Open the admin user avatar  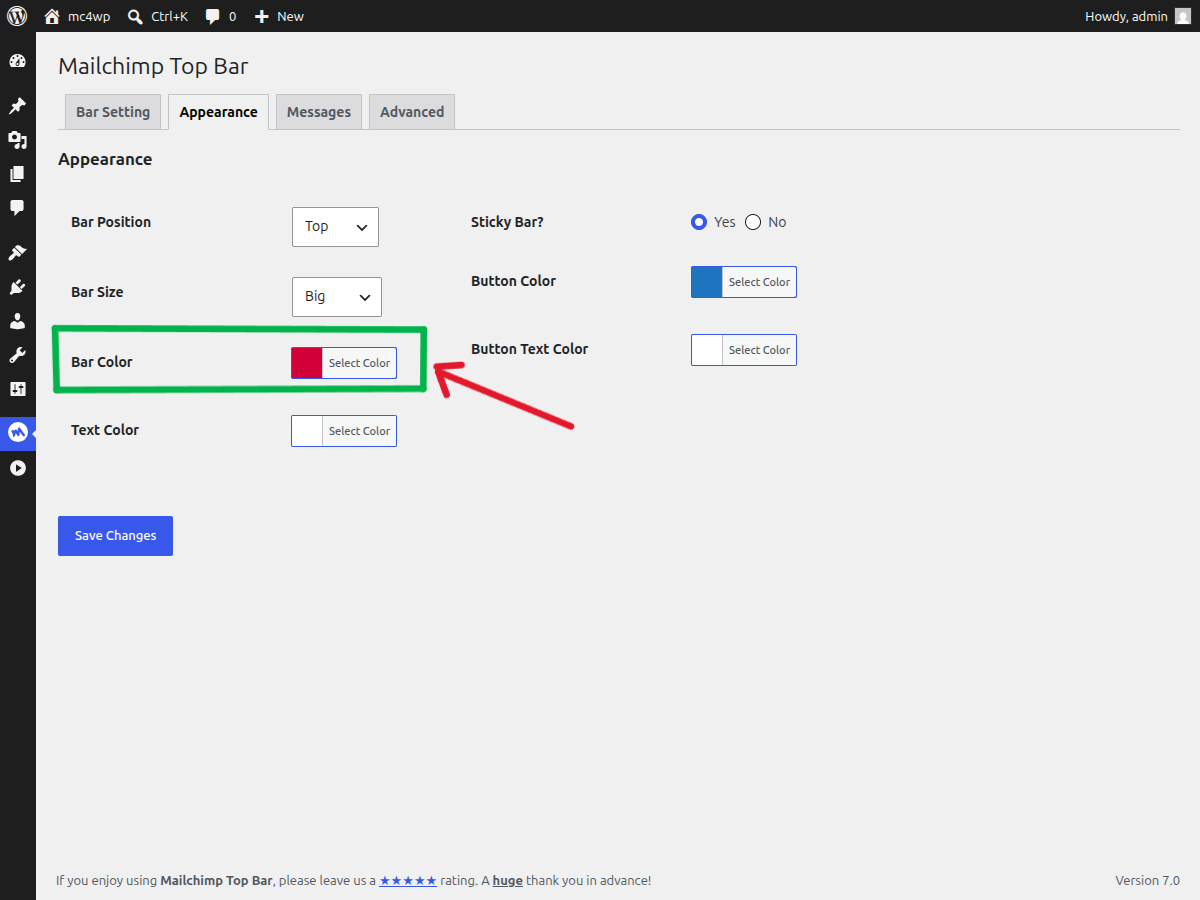[x=1183, y=16]
